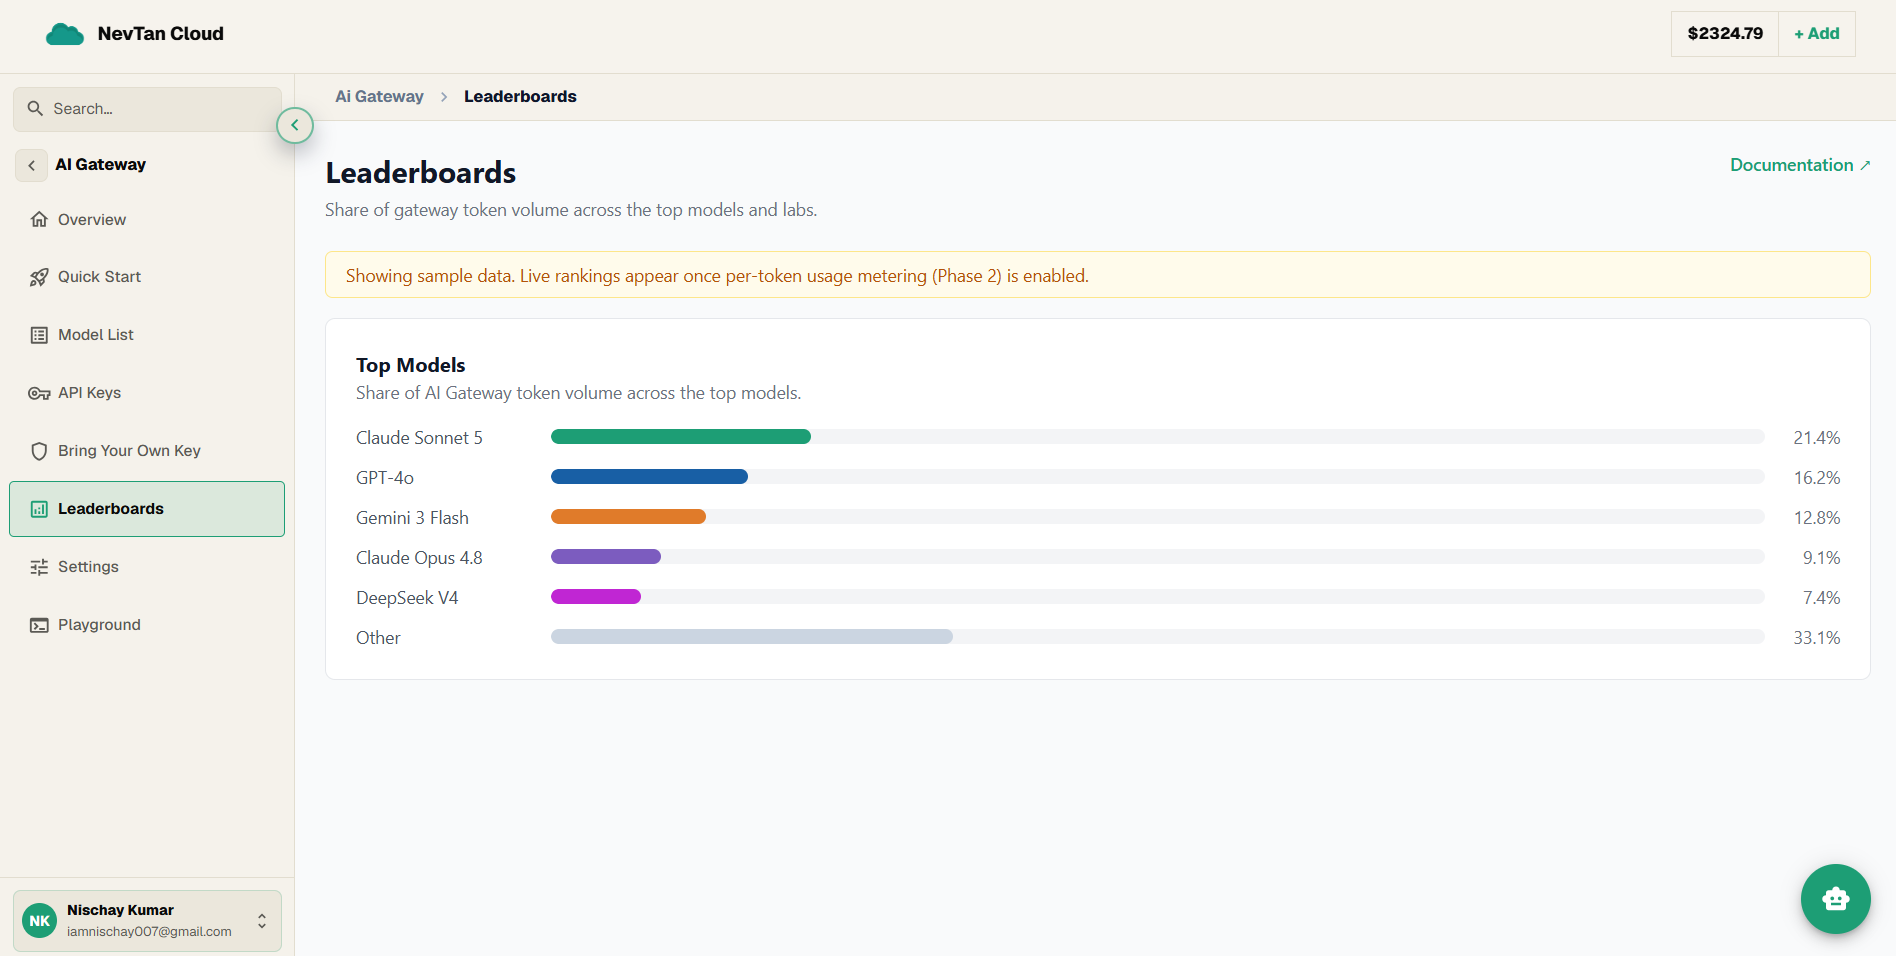Click the Ai Gateway breadcrumb link
This screenshot has height=956, width=1896.
(379, 97)
